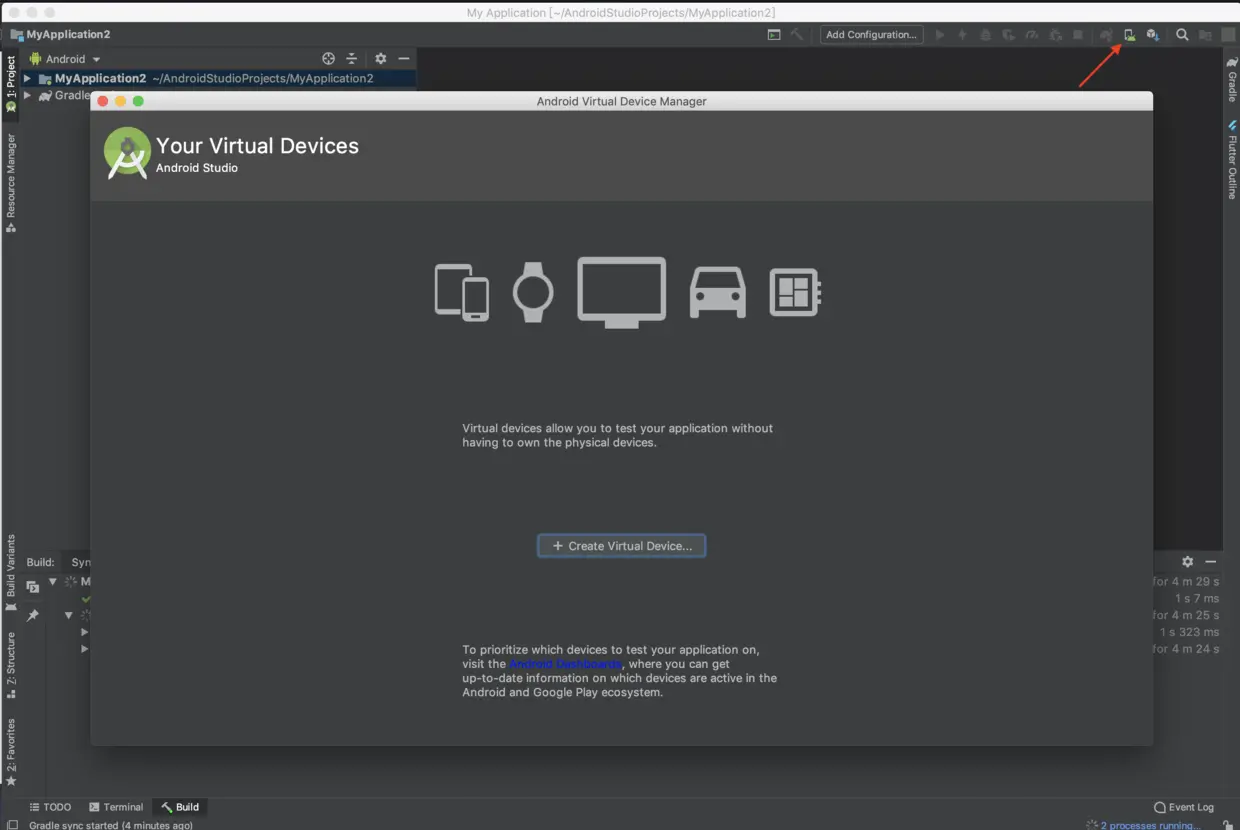Select the Wear OS watch device icon
Screen dimensions: 1240x830
point(532,292)
